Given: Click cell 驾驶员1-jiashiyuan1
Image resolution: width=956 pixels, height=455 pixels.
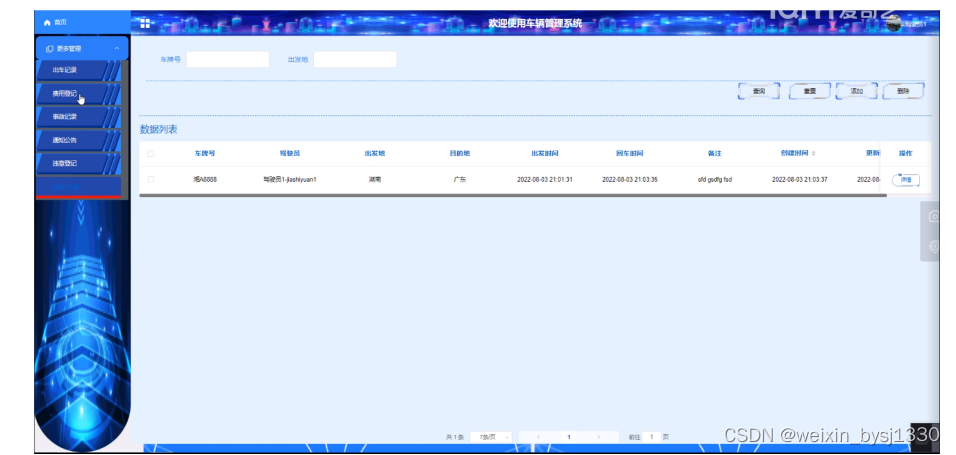Looking at the screenshot, I should pos(290,180).
